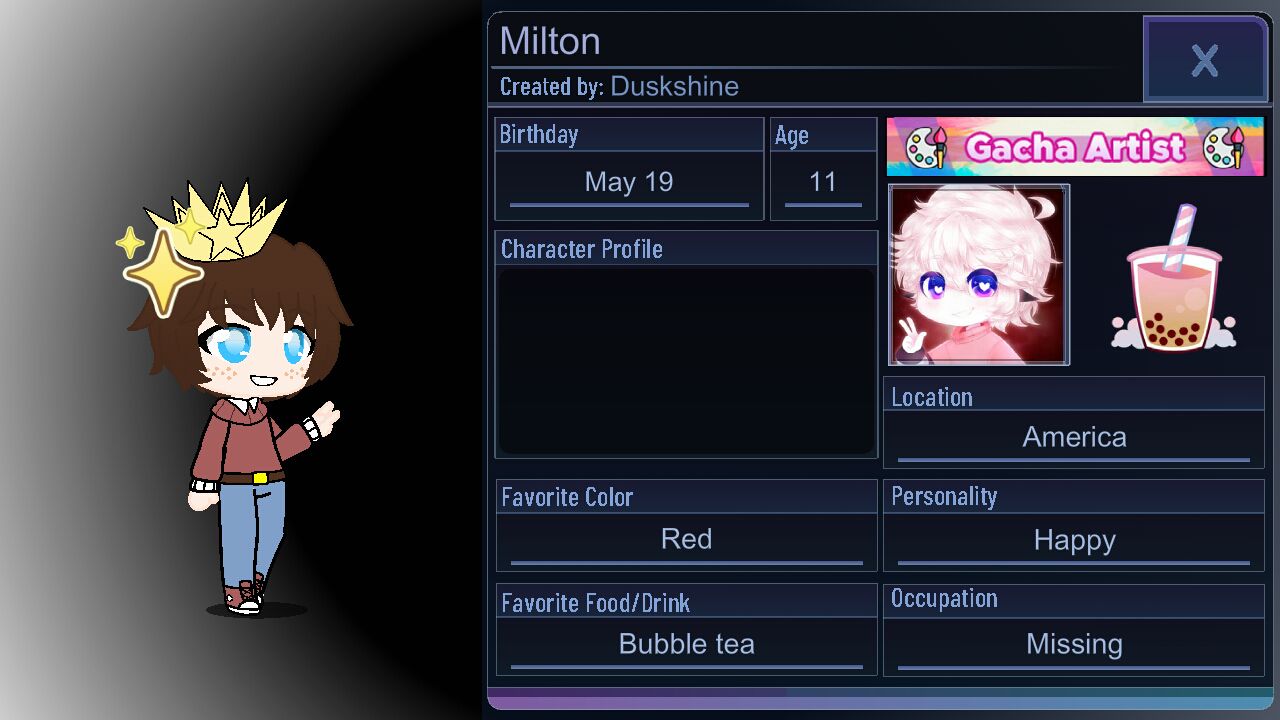
Task: Edit the Location field showing America
Action: click(x=1074, y=438)
